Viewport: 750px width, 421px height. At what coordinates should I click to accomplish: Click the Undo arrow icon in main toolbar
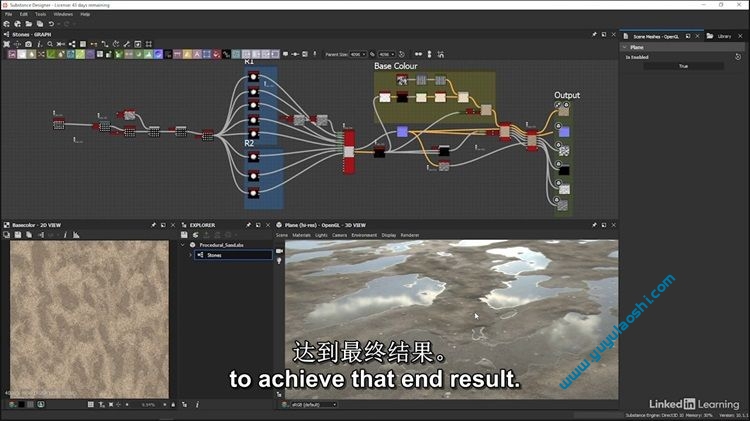click(51, 23)
